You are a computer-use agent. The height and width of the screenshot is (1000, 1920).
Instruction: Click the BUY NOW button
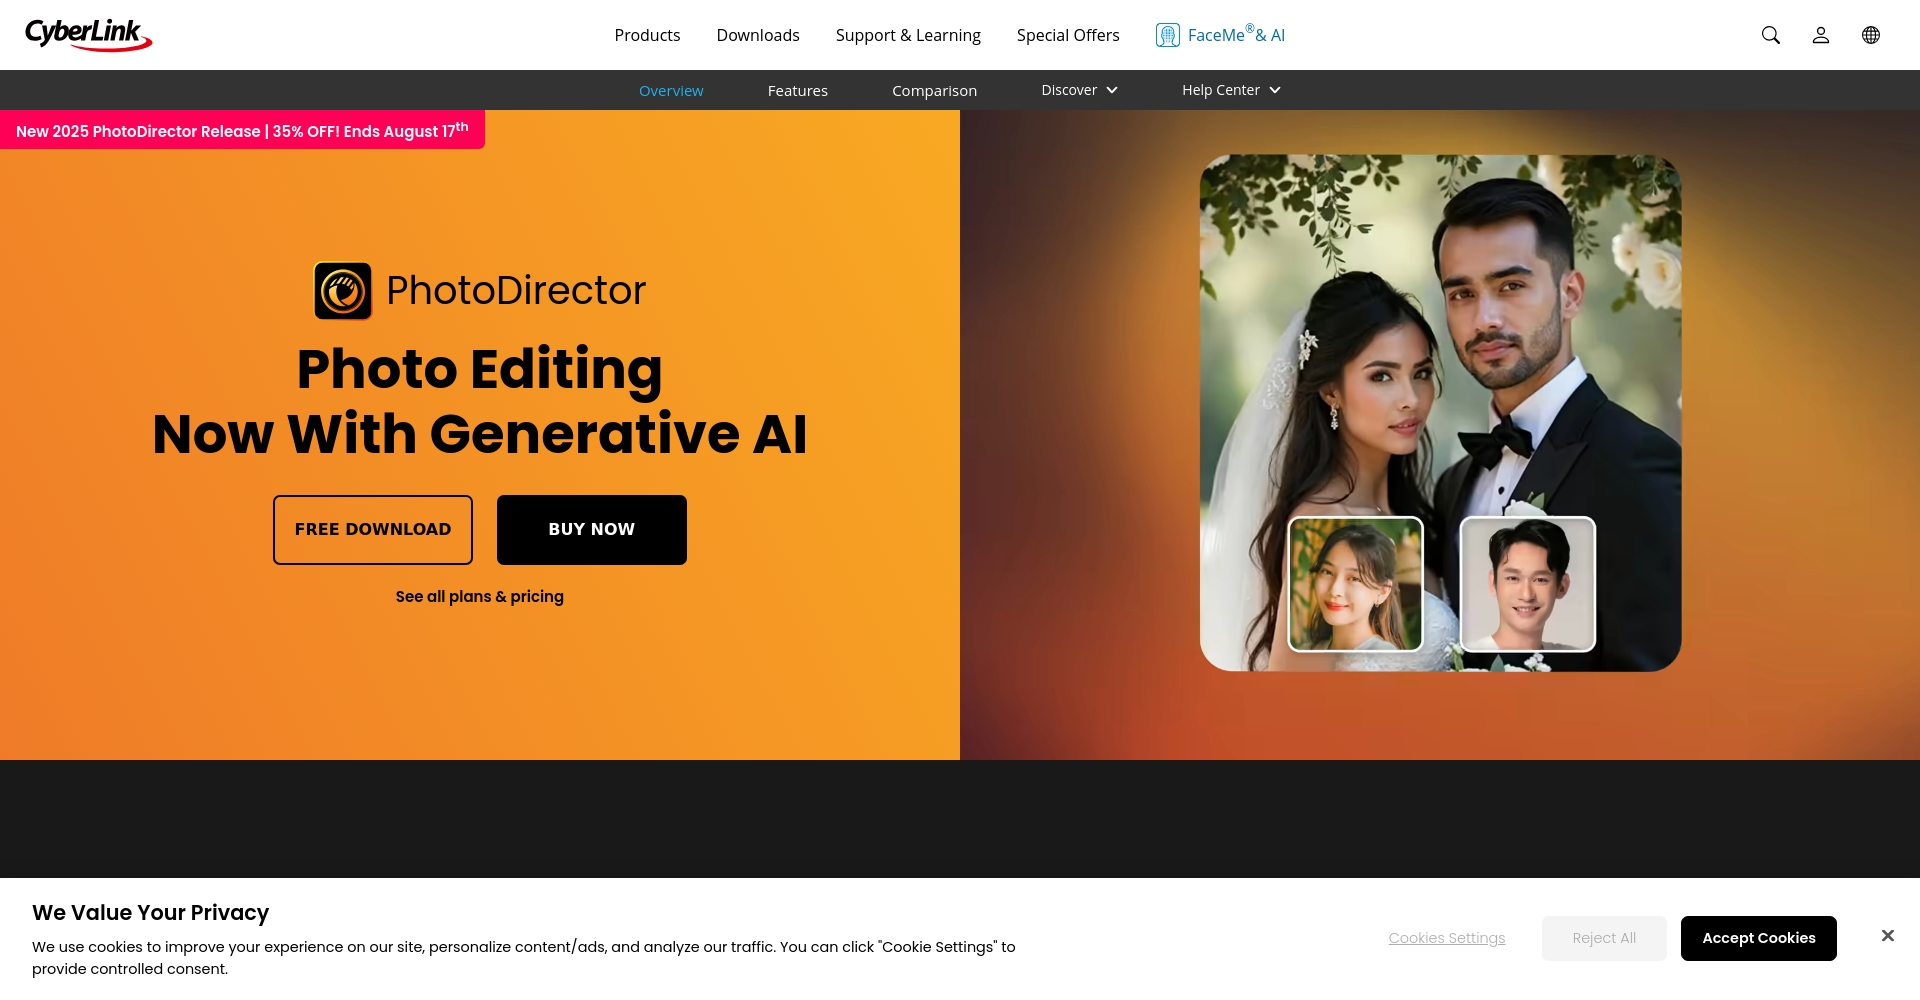[x=592, y=530]
